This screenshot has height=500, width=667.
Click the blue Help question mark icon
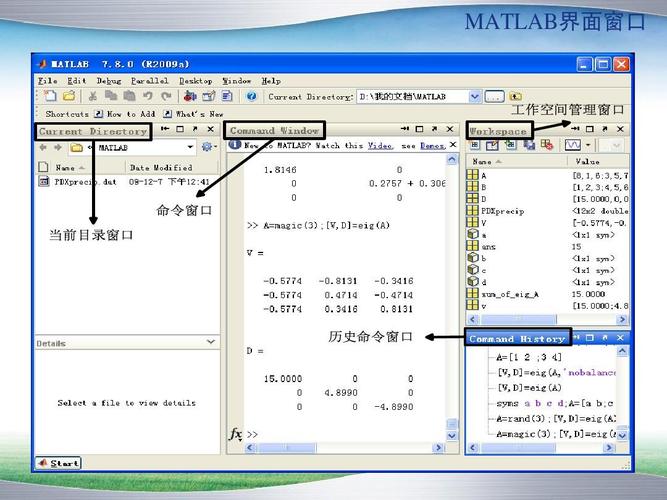coord(251,97)
